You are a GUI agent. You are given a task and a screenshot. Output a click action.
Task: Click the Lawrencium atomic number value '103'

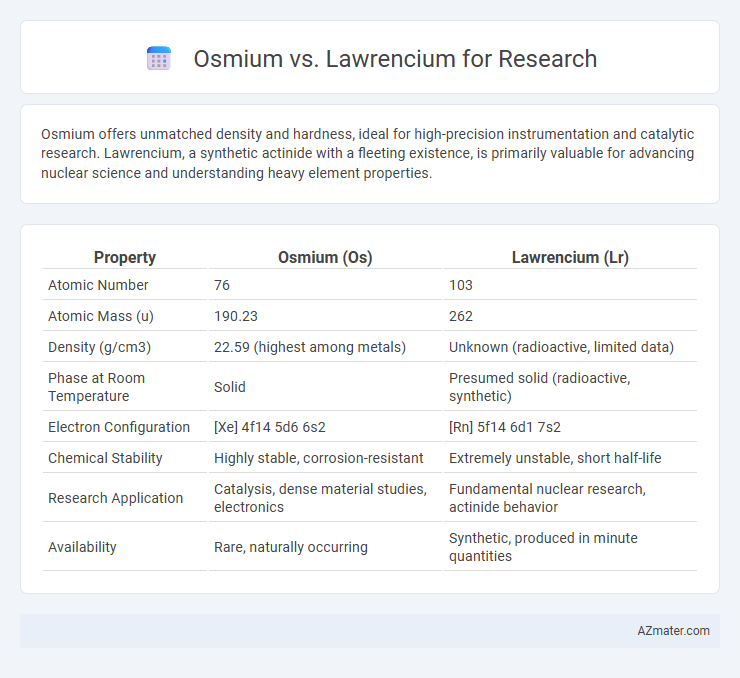(461, 285)
